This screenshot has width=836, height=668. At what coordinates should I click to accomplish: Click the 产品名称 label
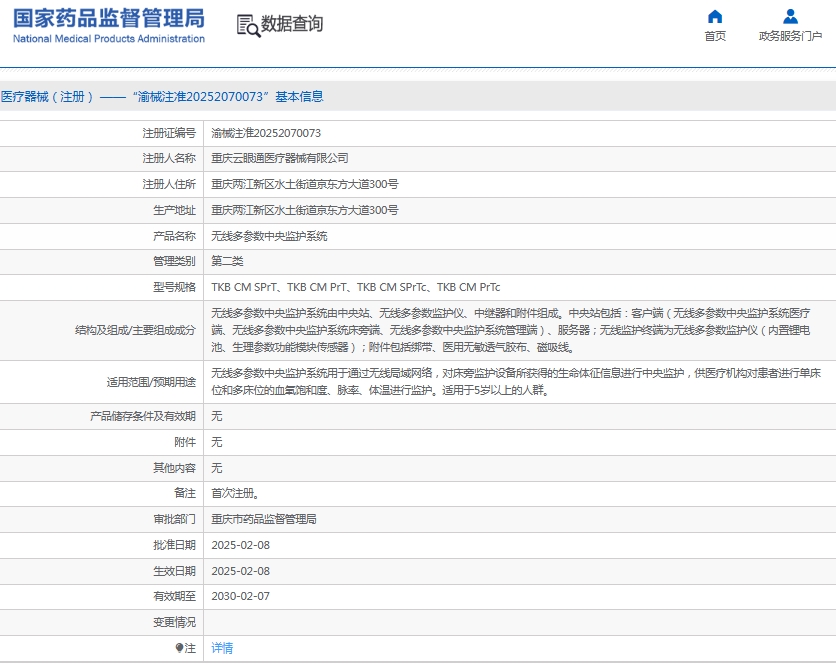point(174,236)
